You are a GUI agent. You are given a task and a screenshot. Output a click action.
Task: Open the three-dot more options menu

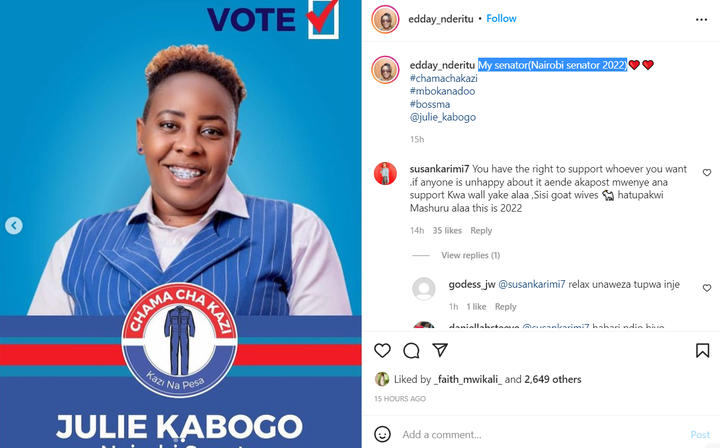coord(701,19)
